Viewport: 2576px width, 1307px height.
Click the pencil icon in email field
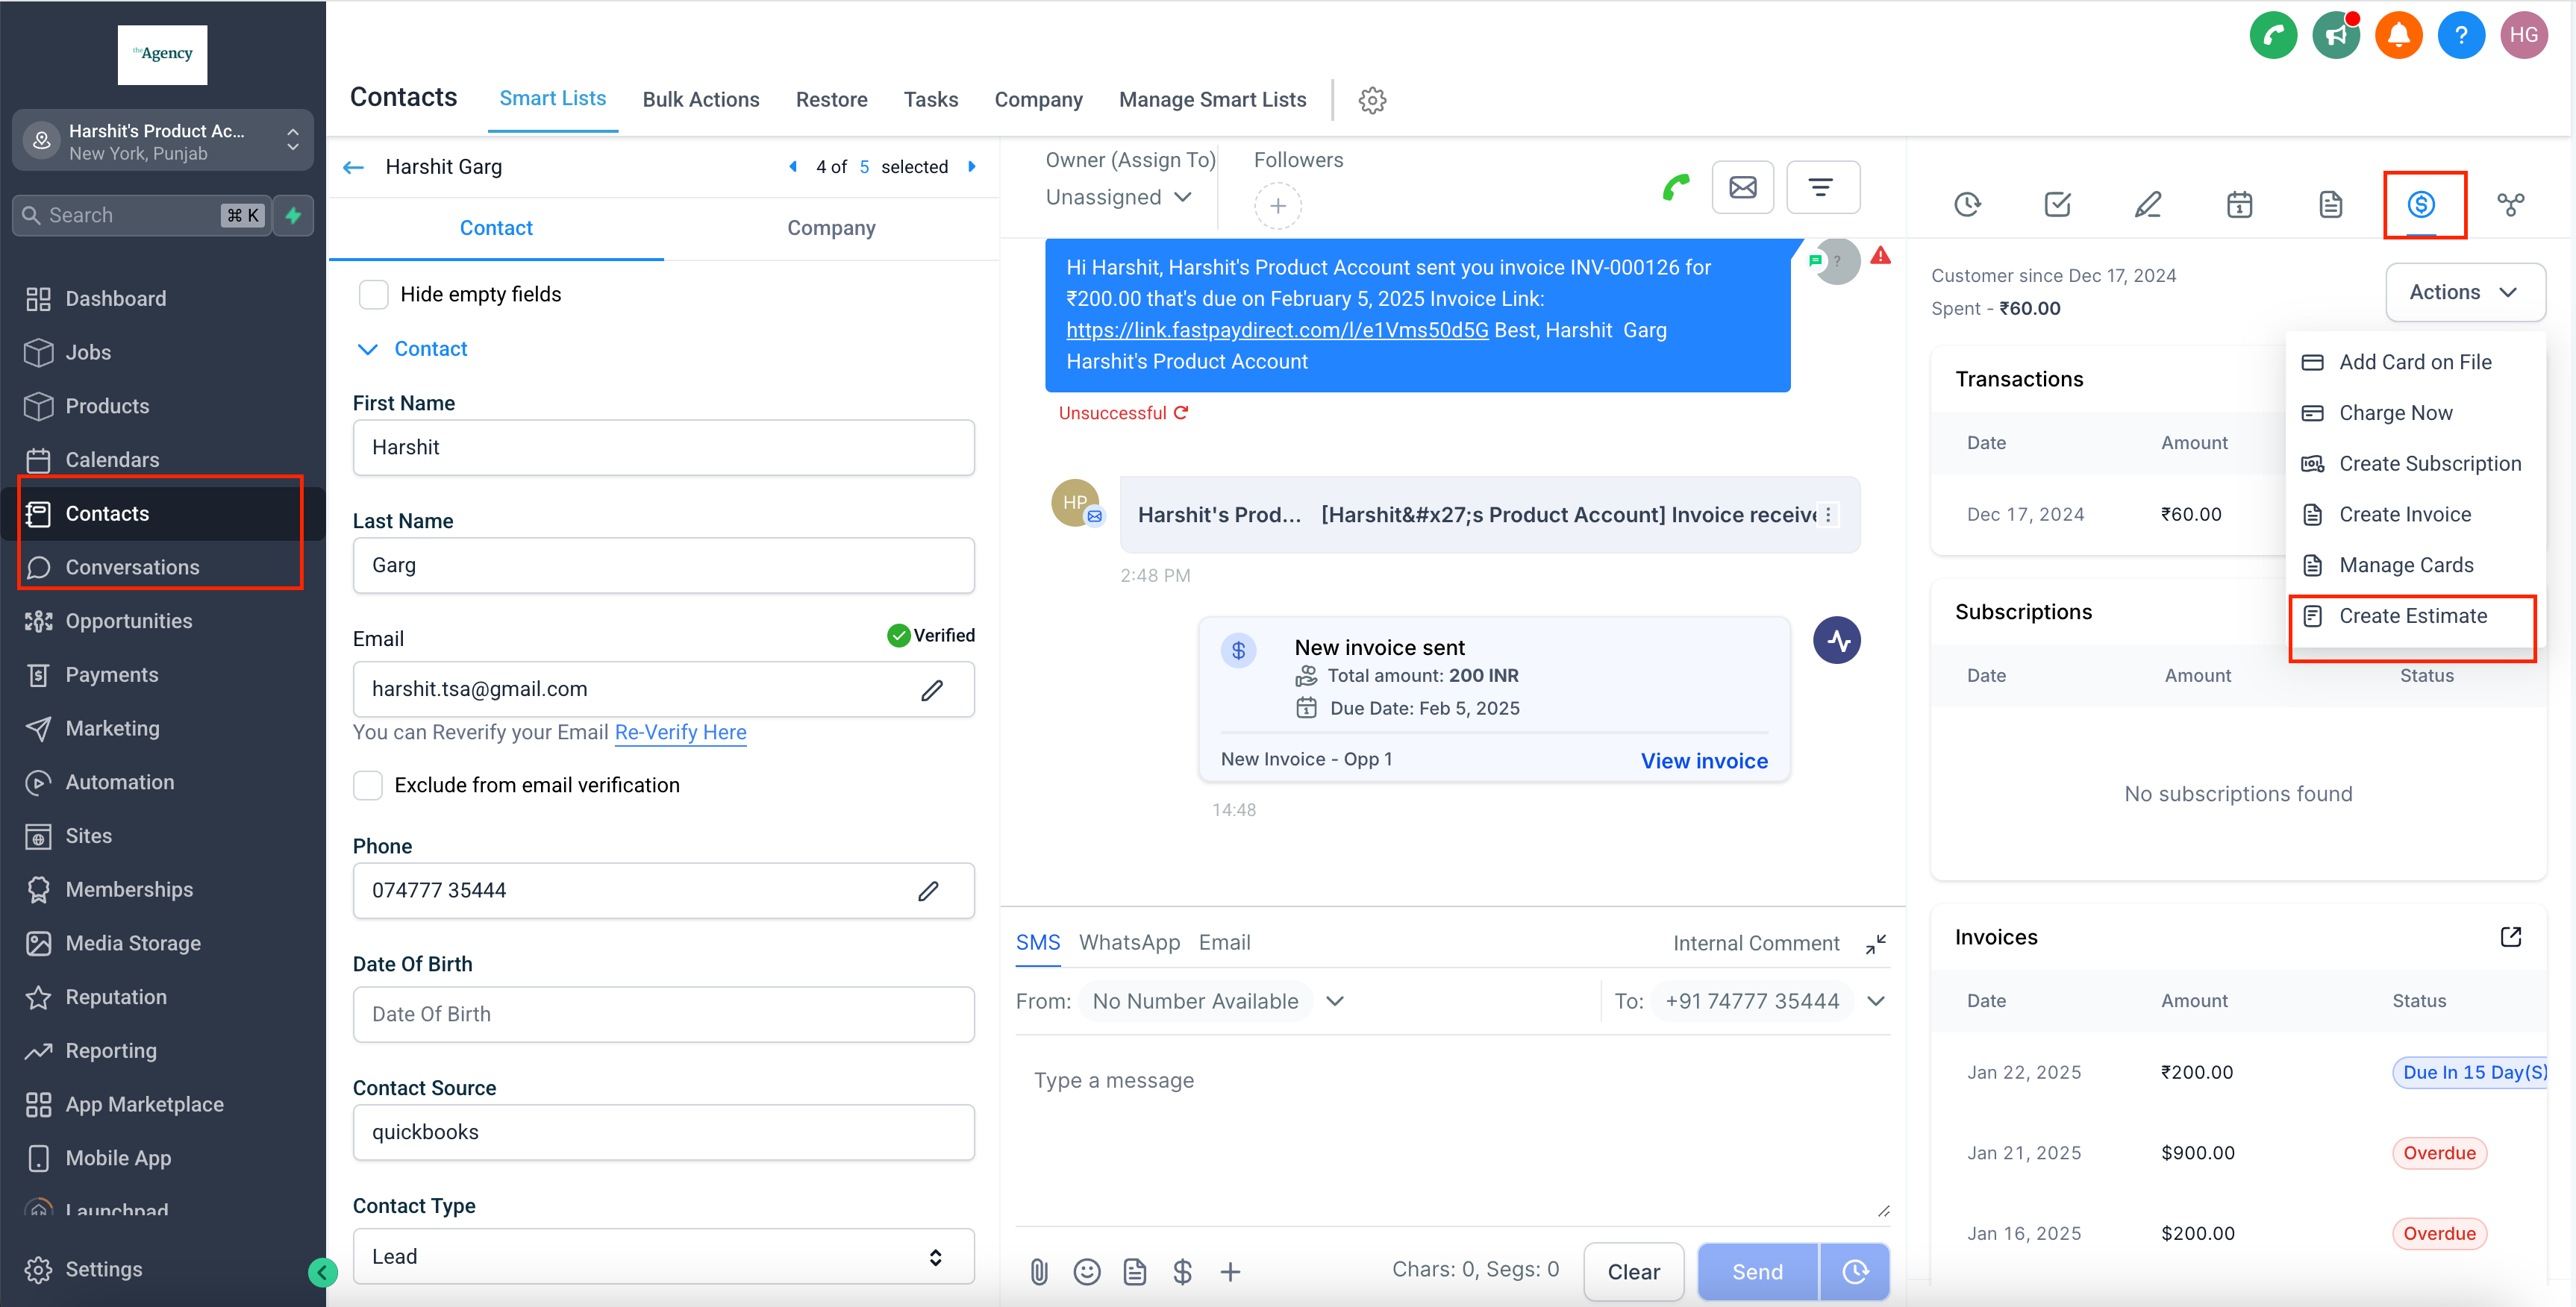click(931, 690)
